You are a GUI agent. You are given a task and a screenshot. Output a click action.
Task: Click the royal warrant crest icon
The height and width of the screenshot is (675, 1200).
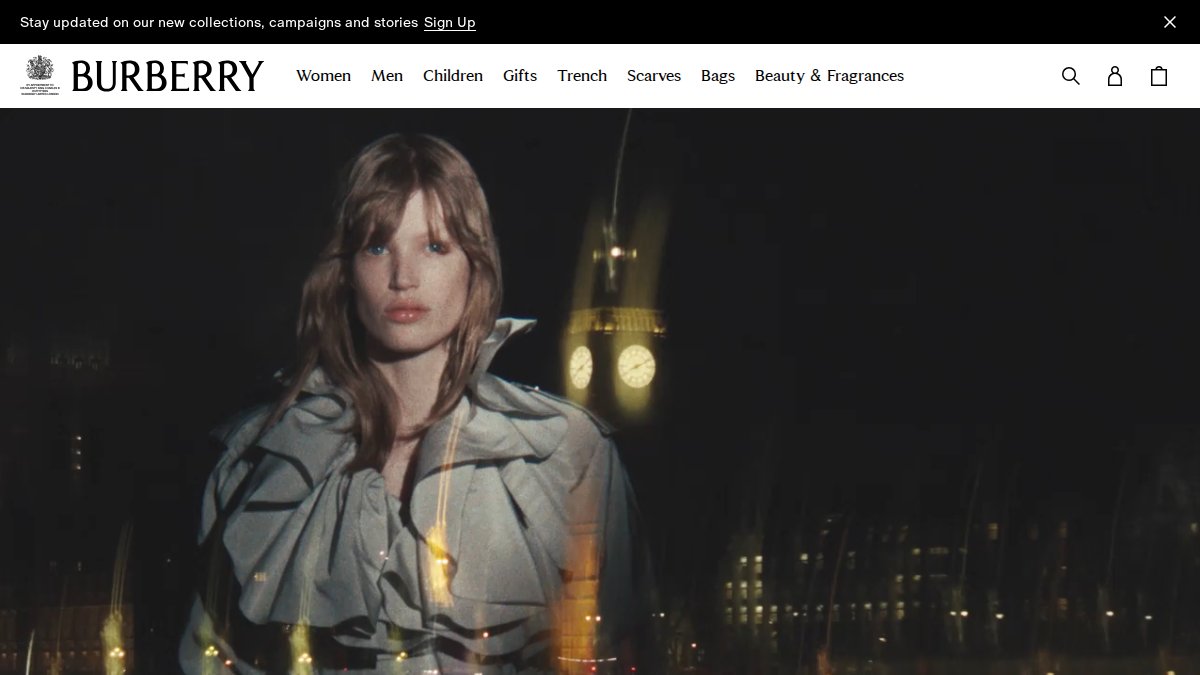(x=40, y=76)
